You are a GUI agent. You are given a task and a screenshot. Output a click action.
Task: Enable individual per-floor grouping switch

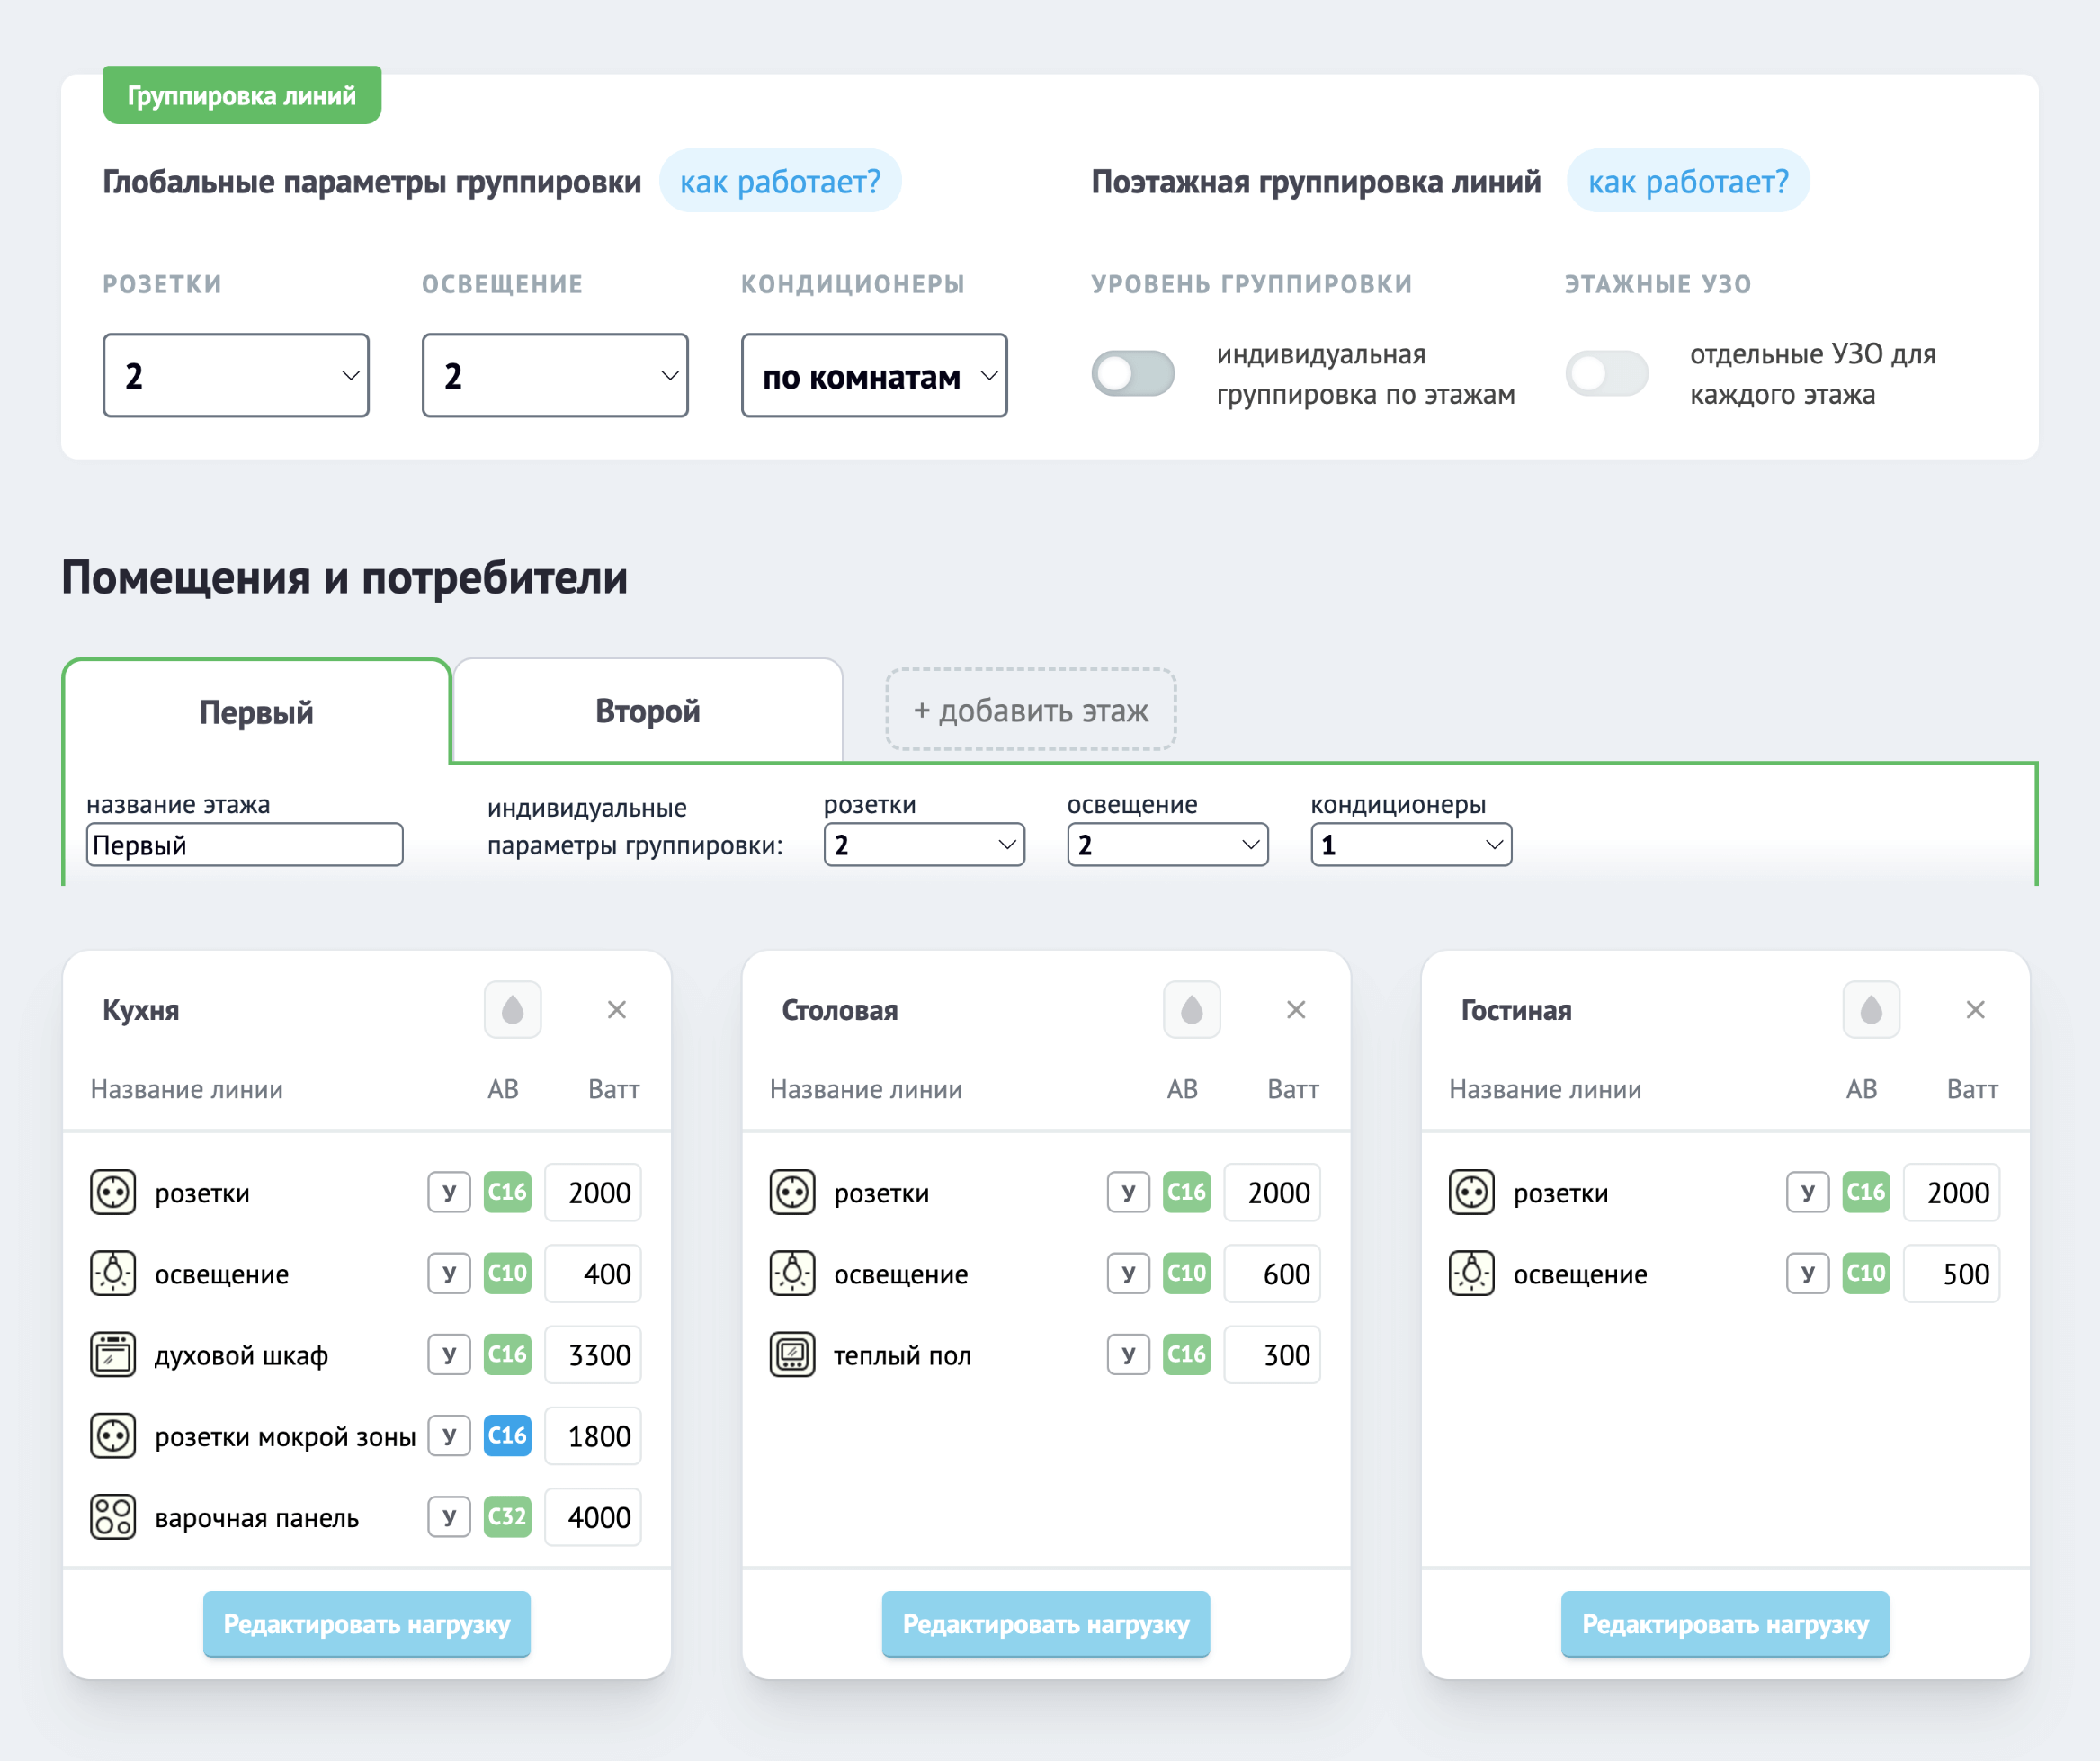tap(1133, 374)
